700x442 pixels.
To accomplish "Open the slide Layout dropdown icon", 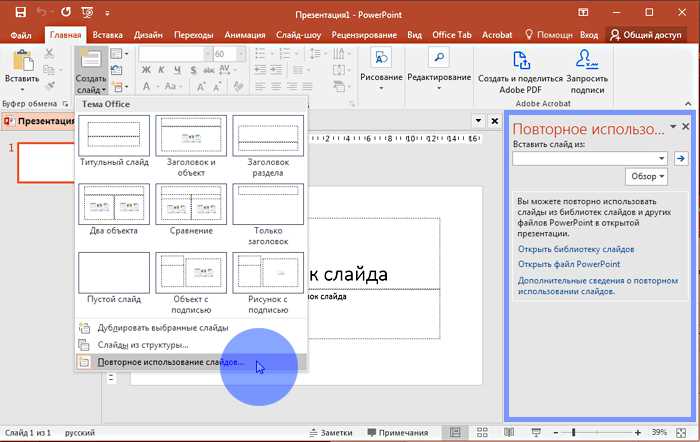I will 119,54.
